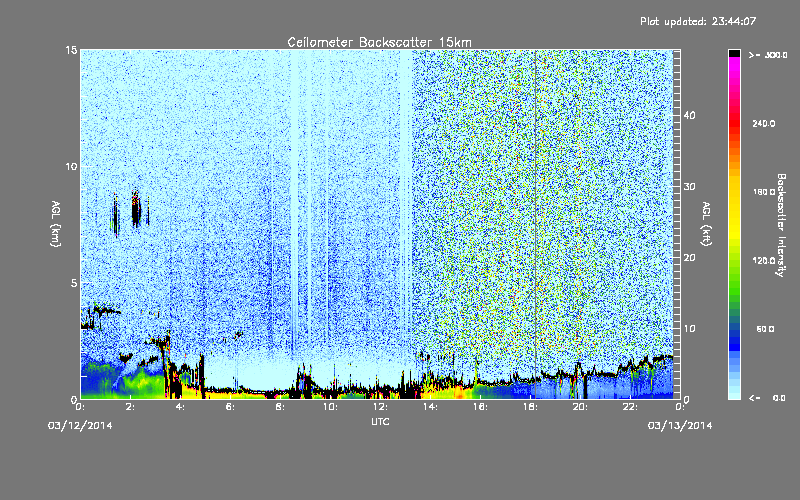Click the dark blue section of the colorbar
The width and height of the screenshot is (800, 500).
734,342
